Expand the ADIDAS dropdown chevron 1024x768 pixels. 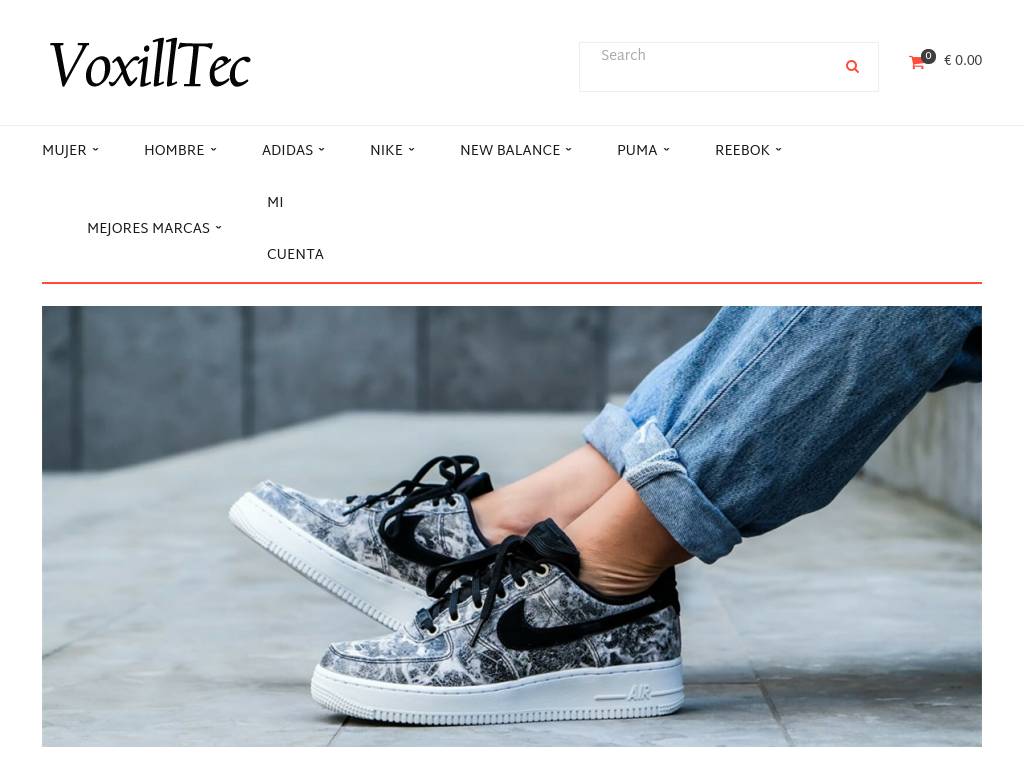click(321, 150)
